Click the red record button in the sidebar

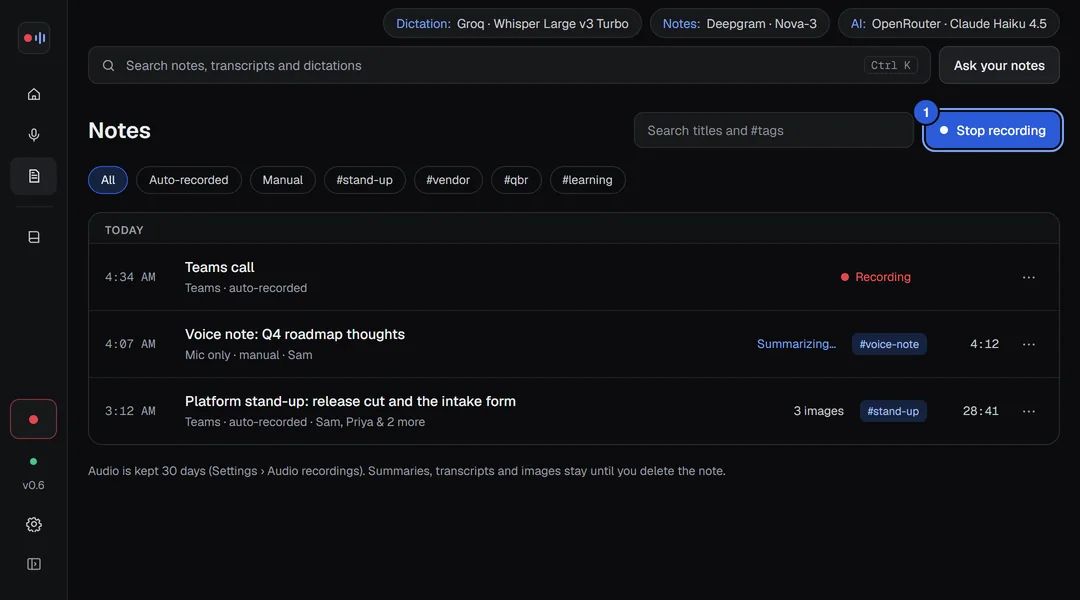[x=33, y=419]
